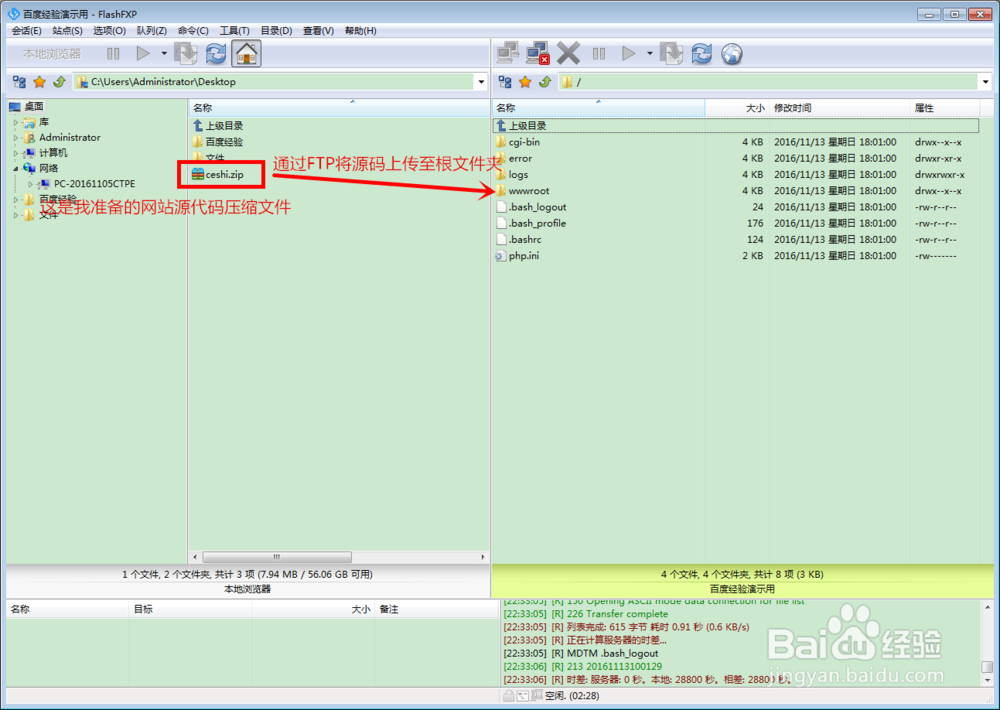Toggle the remote folder tree view icon
This screenshot has height=710, width=1000.
505,82
